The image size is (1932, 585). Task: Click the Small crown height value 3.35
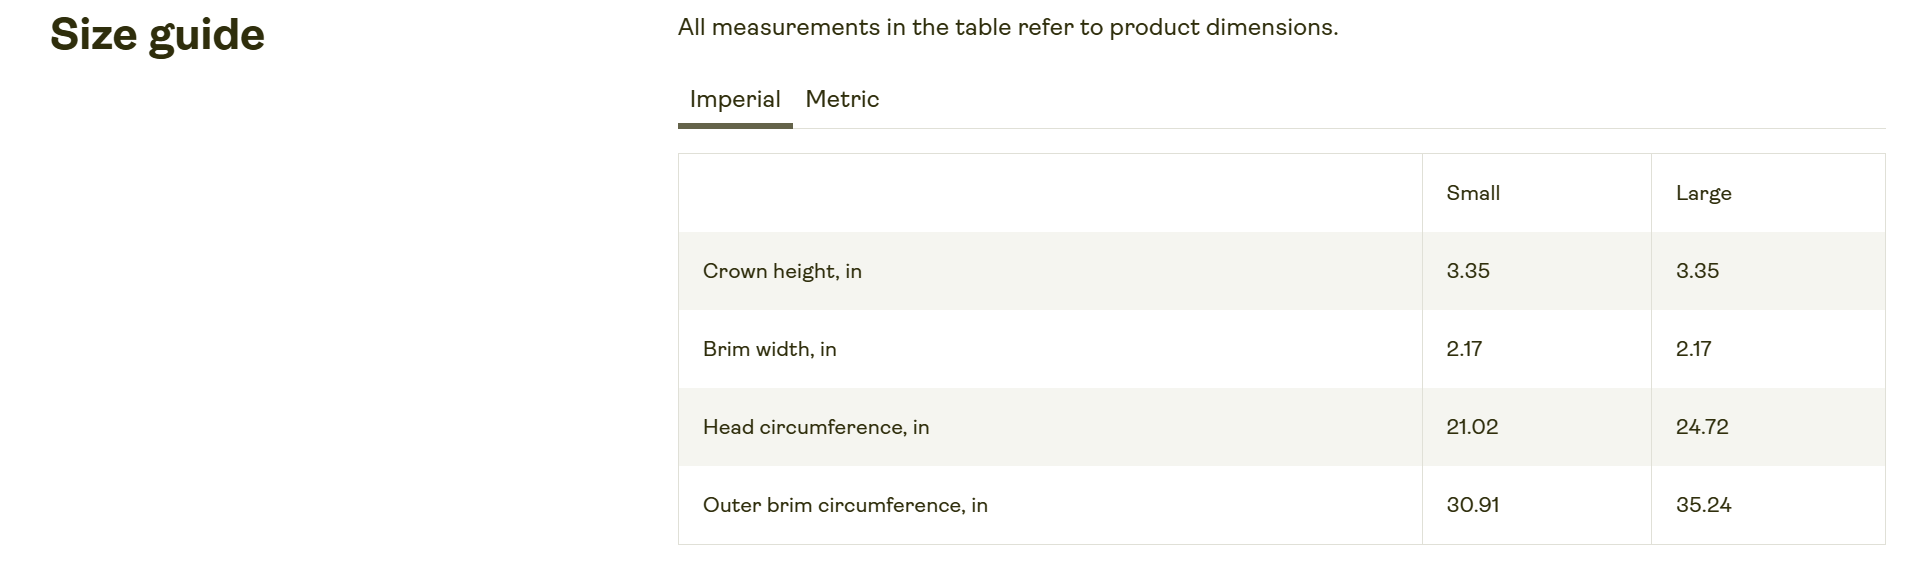pos(1468,271)
